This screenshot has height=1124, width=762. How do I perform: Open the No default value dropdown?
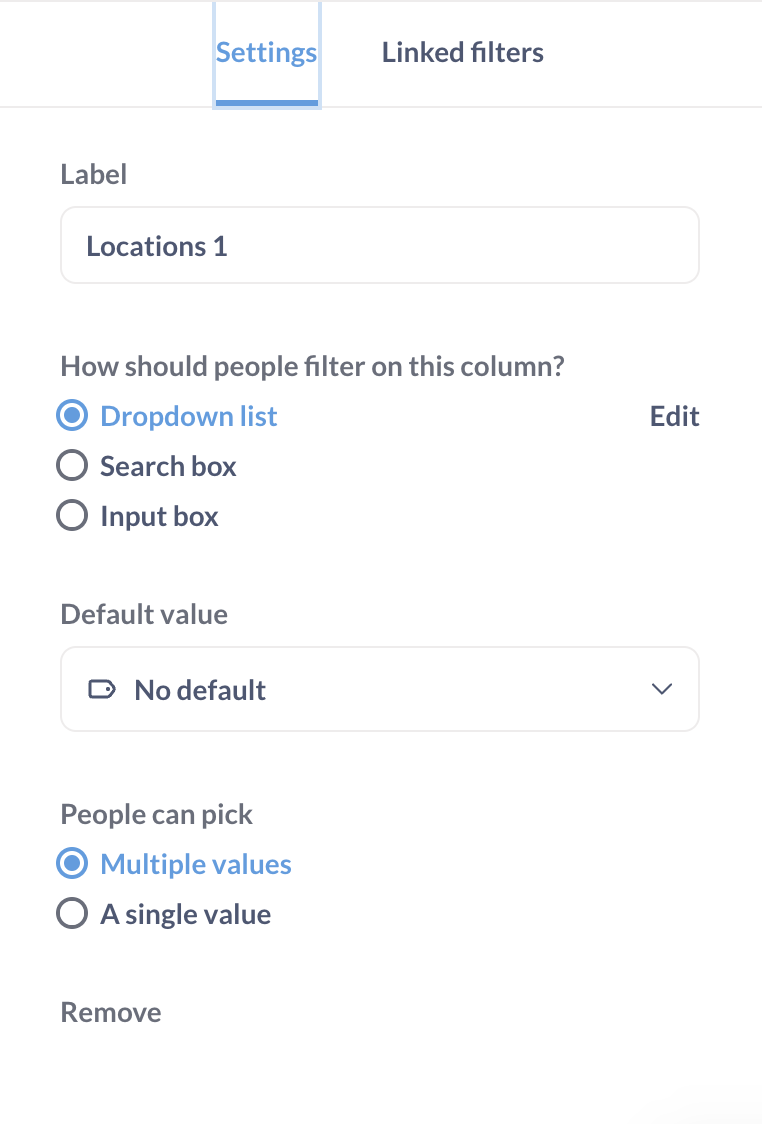(x=380, y=689)
